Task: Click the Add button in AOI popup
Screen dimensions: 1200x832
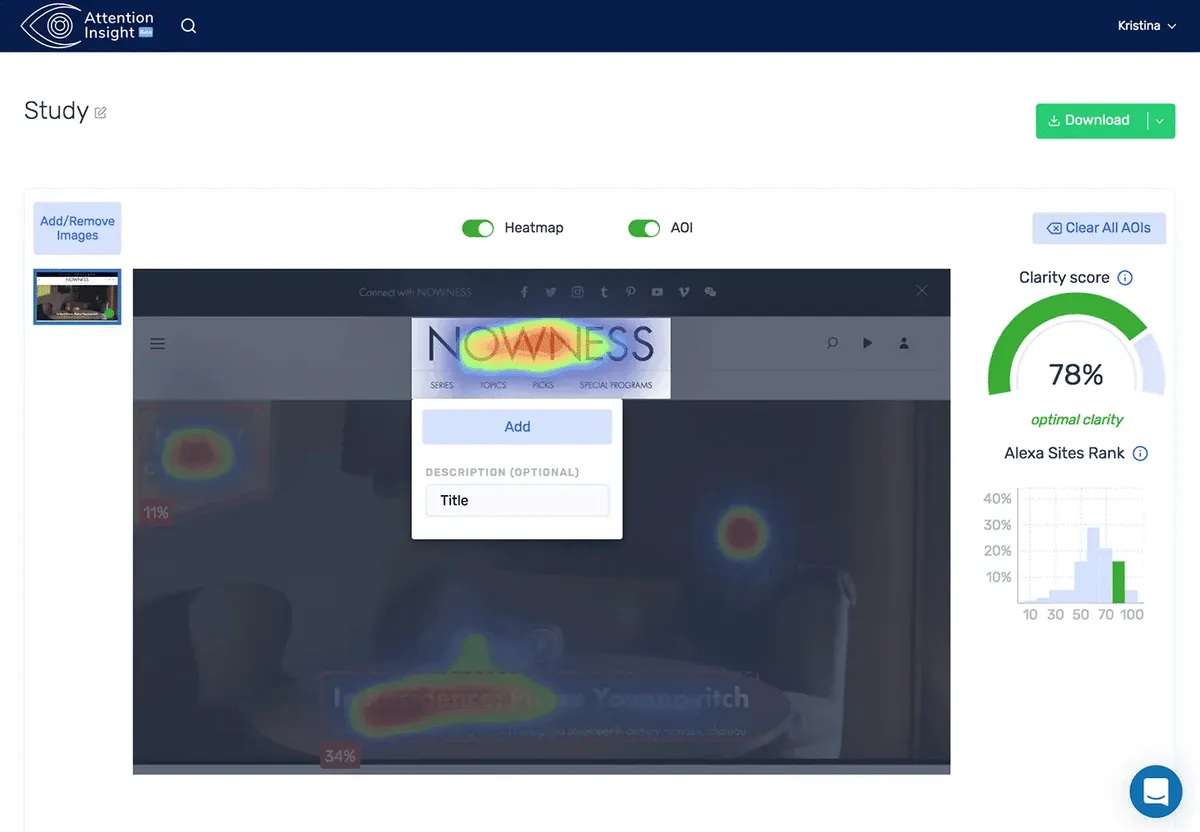Action: pyautogui.click(x=517, y=427)
